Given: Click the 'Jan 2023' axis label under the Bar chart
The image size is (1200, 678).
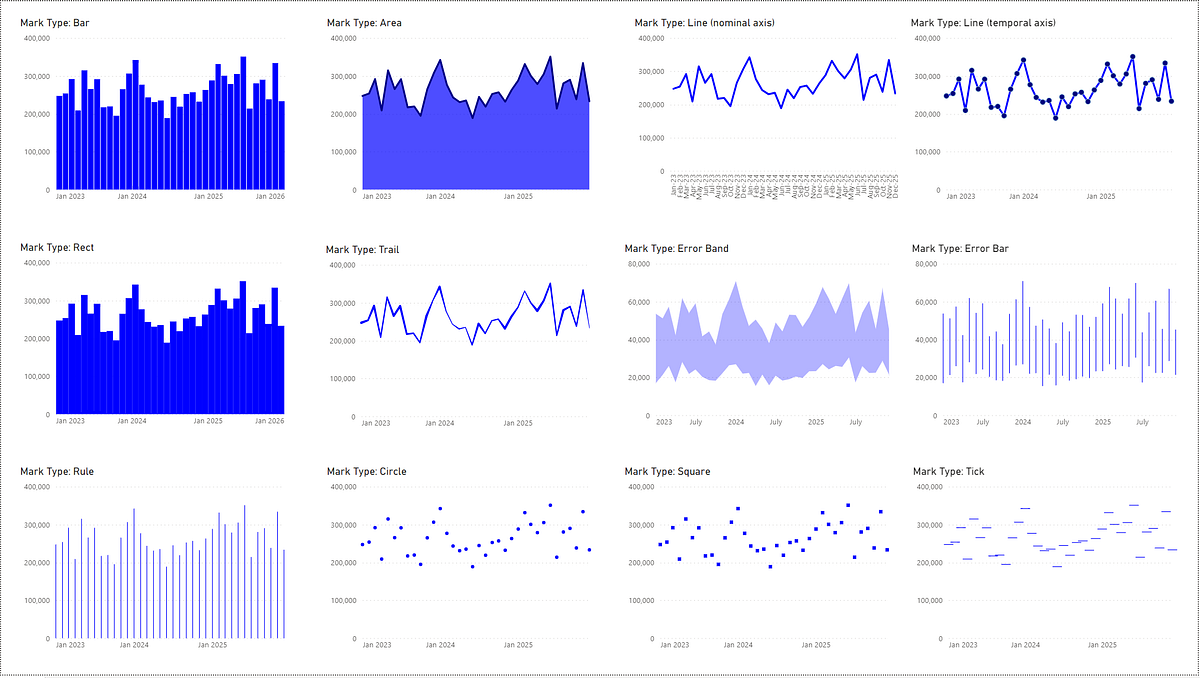Looking at the screenshot, I should (69, 196).
